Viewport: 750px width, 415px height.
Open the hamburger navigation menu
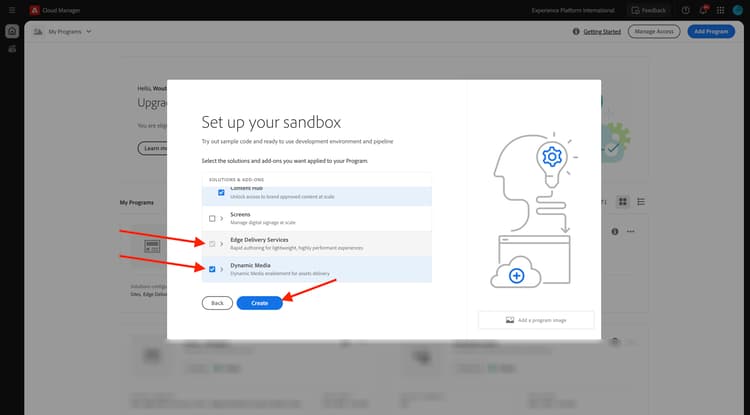[x=12, y=10]
